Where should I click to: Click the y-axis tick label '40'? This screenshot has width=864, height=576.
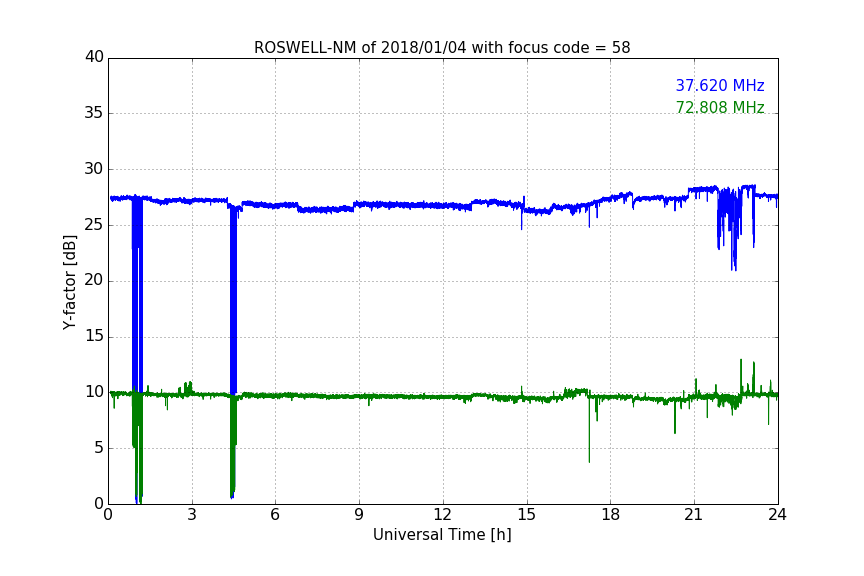click(x=94, y=57)
